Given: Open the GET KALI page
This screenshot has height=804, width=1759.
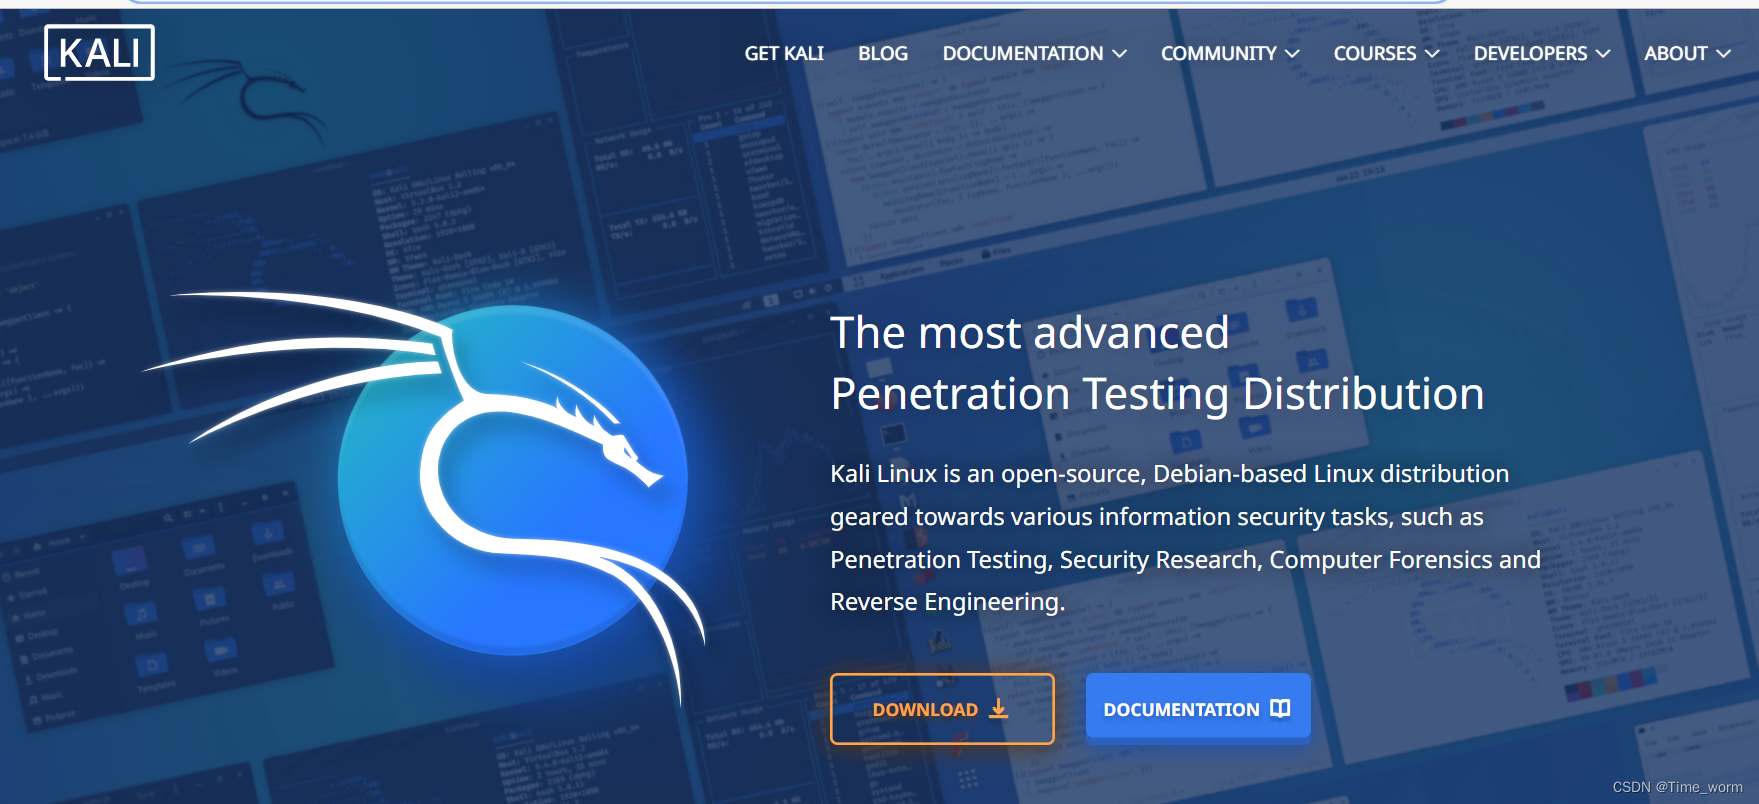Looking at the screenshot, I should tap(784, 54).
